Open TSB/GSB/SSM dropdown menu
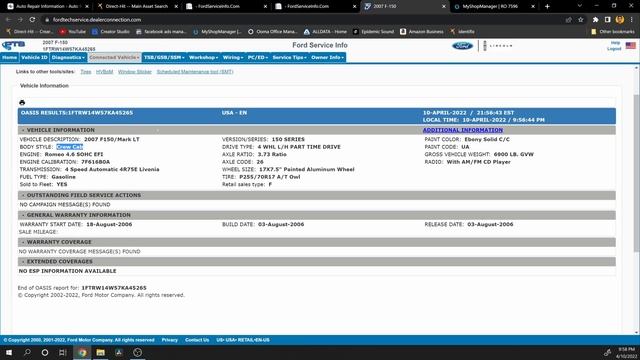 click(164, 58)
